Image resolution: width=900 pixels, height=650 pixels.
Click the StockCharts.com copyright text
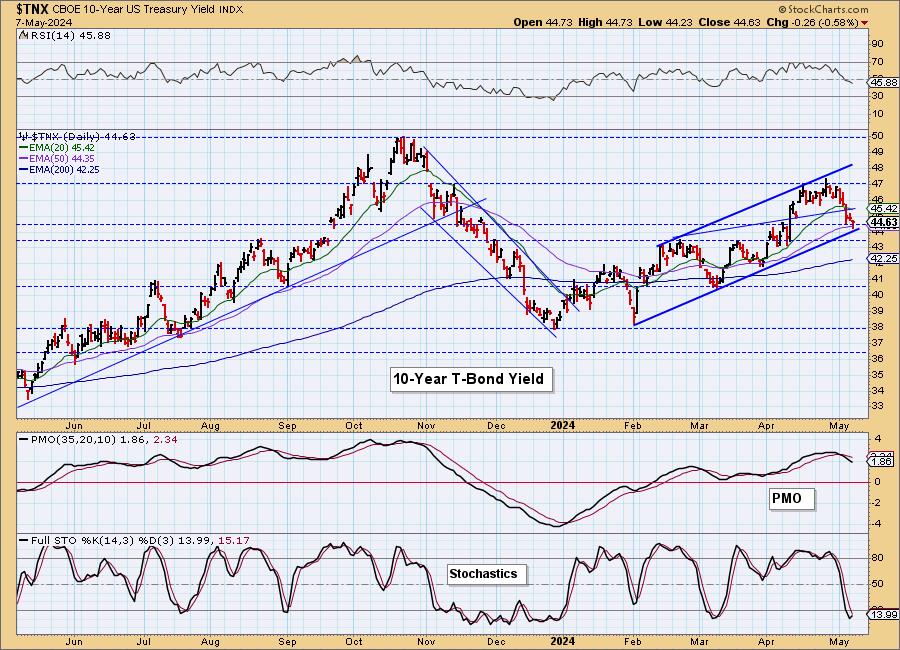pyautogui.click(x=824, y=10)
